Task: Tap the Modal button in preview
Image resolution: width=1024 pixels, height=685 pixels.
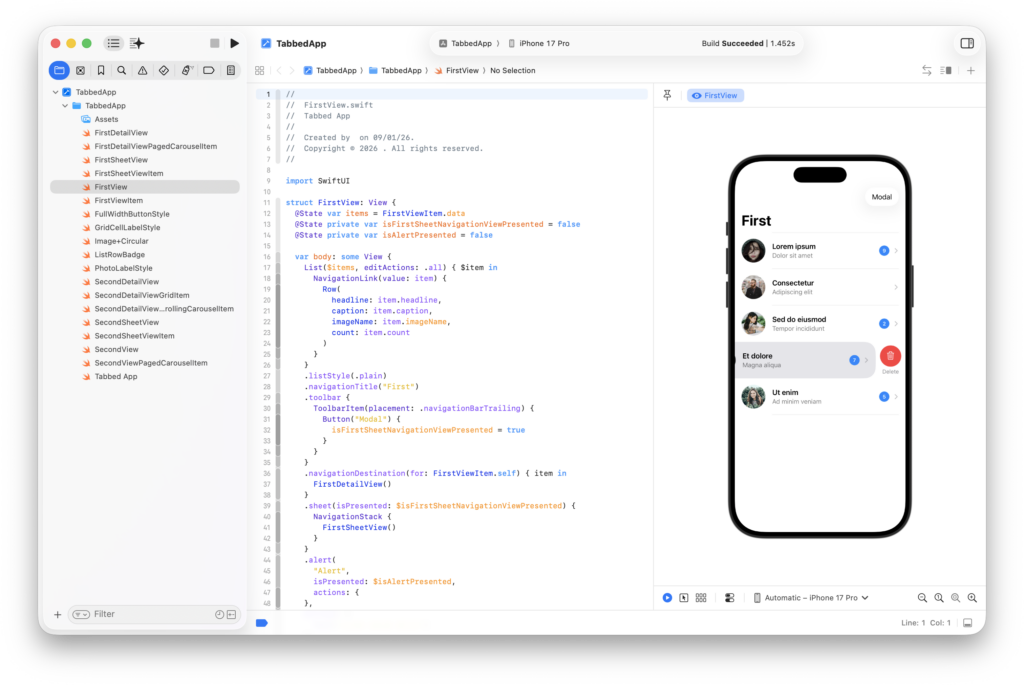Action: pos(881,197)
